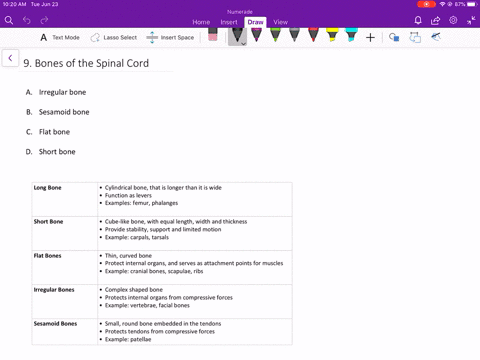Click text Protects tendons from compressive forces
The image size is (480, 360).
pos(160,331)
